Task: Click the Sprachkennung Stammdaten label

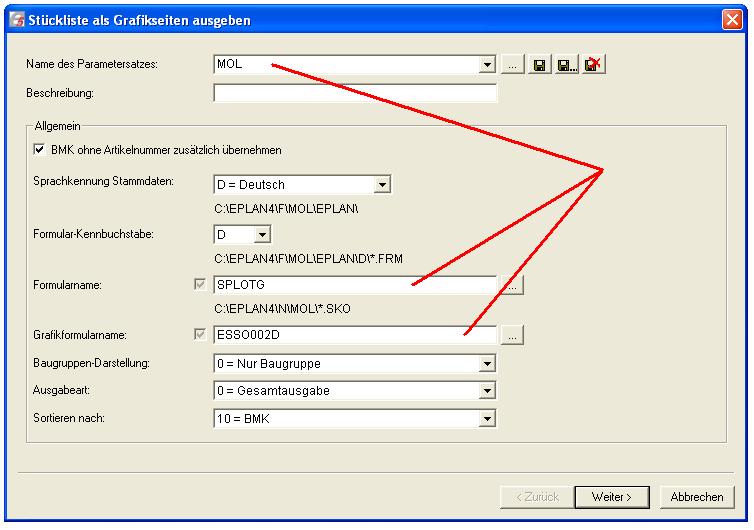Action: (x=103, y=181)
